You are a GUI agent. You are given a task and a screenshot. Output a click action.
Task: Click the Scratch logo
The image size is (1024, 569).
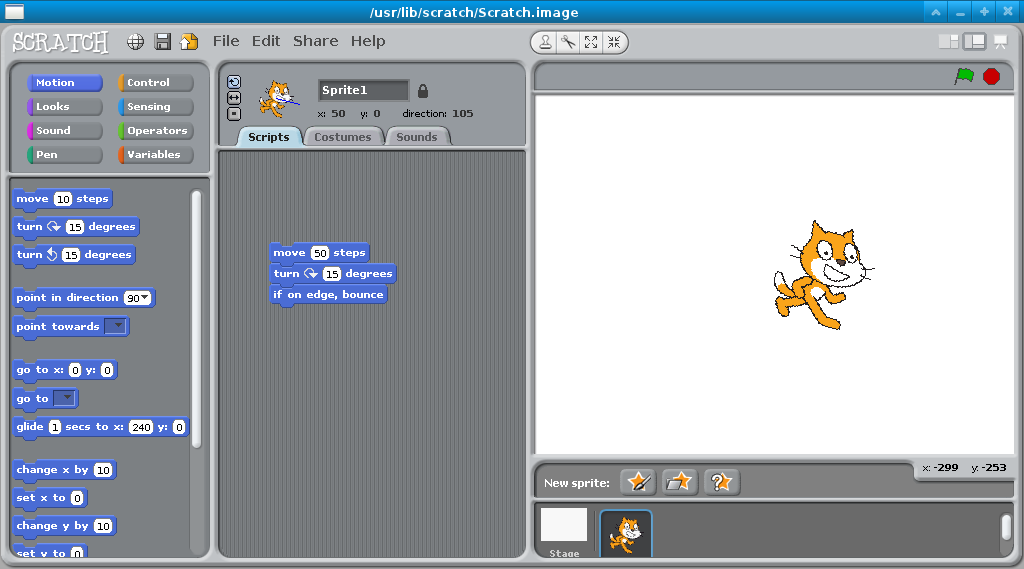[x=60, y=42]
